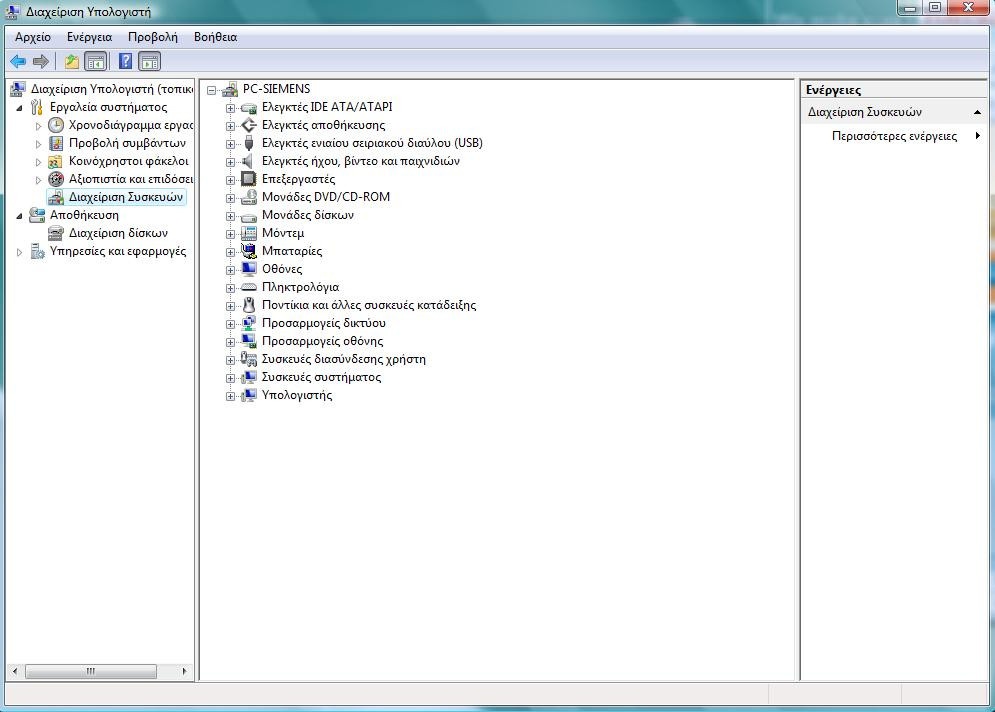Click the left pane scroll left arrow
Image resolution: width=995 pixels, height=712 pixels.
15,671
